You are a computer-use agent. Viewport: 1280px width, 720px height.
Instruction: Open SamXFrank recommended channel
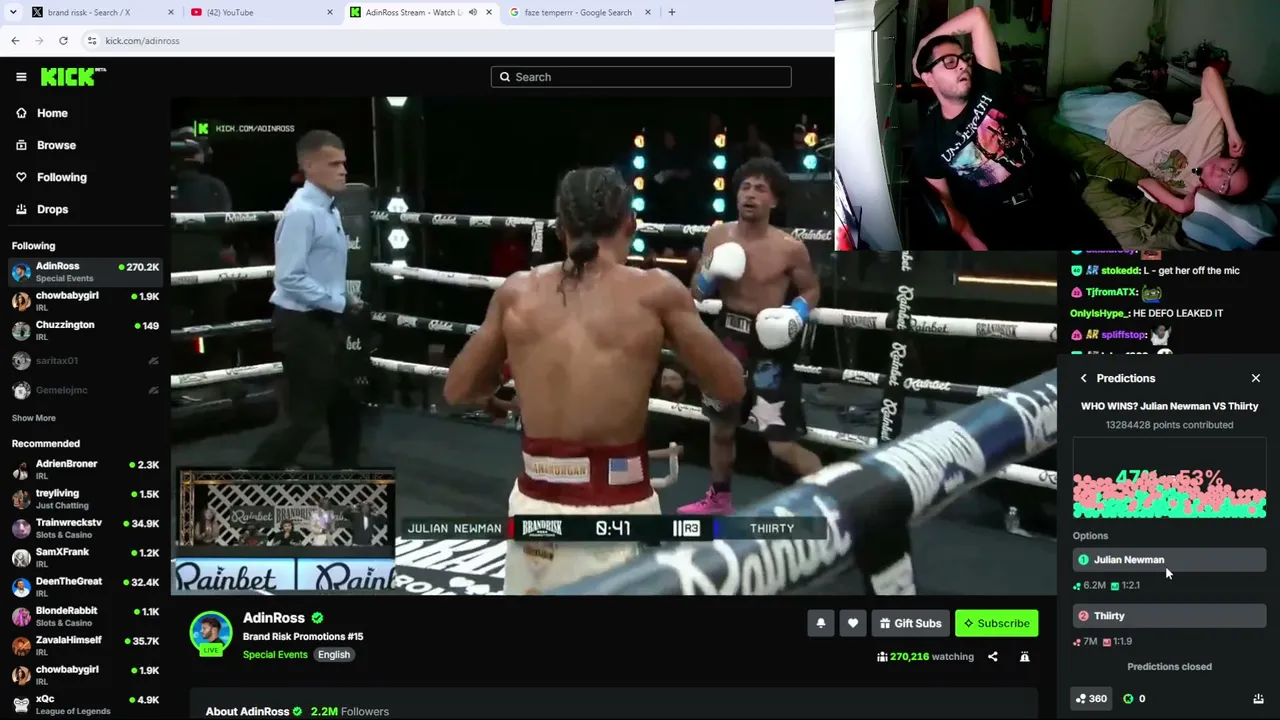[x=85, y=557]
